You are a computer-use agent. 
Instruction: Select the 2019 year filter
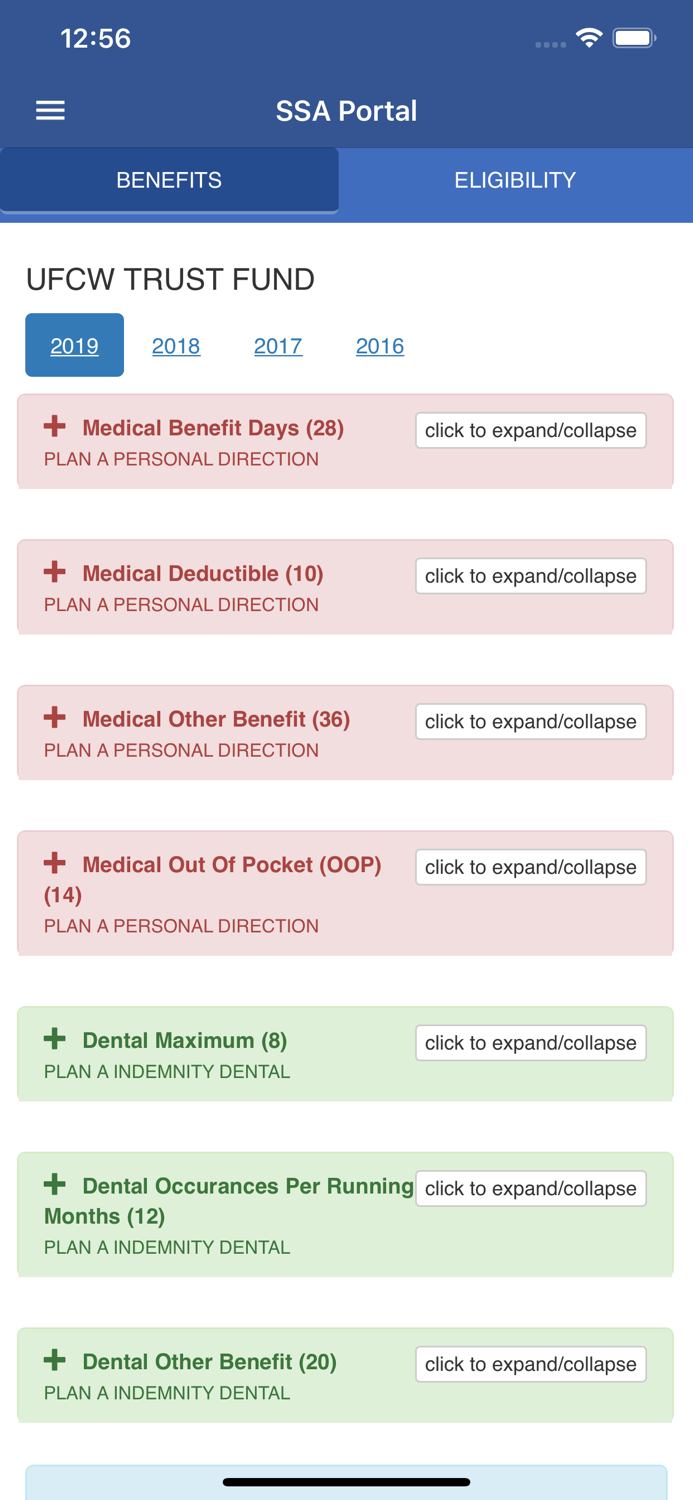[74, 345]
